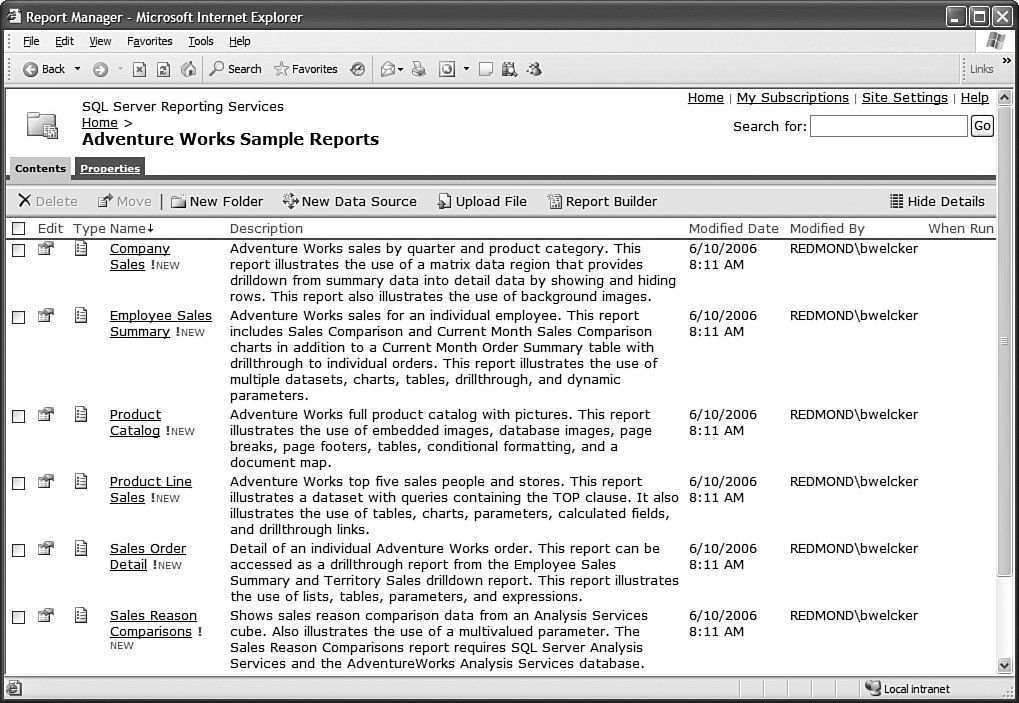Edit properties icon for Sales Reason Comparisons

point(45,615)
